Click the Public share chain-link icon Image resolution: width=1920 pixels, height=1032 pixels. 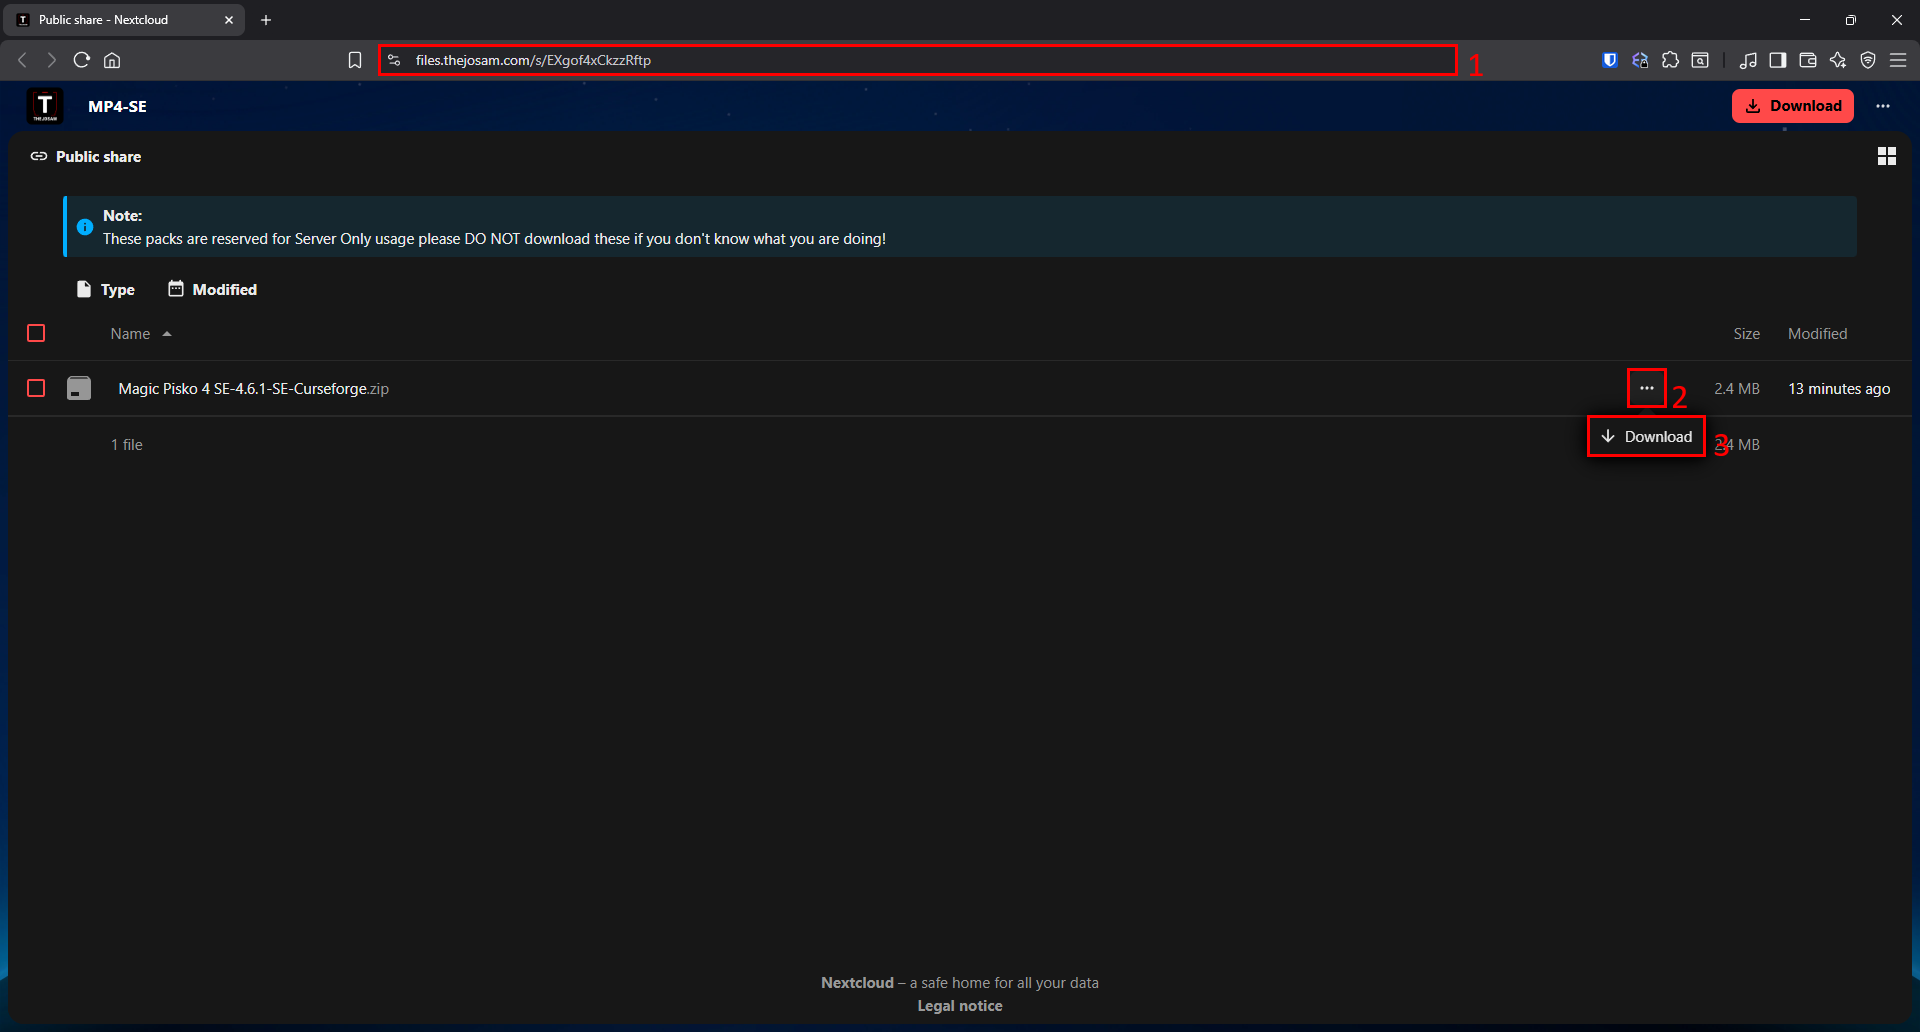coord(39,156)
